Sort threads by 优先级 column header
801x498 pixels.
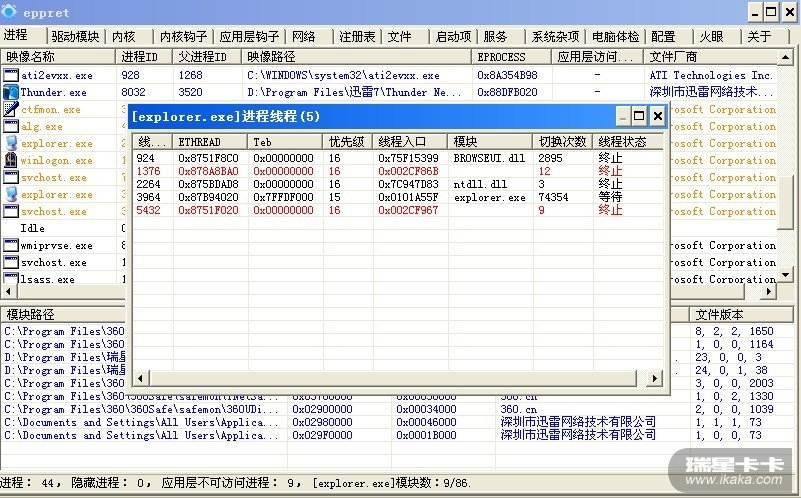point(348,141)
